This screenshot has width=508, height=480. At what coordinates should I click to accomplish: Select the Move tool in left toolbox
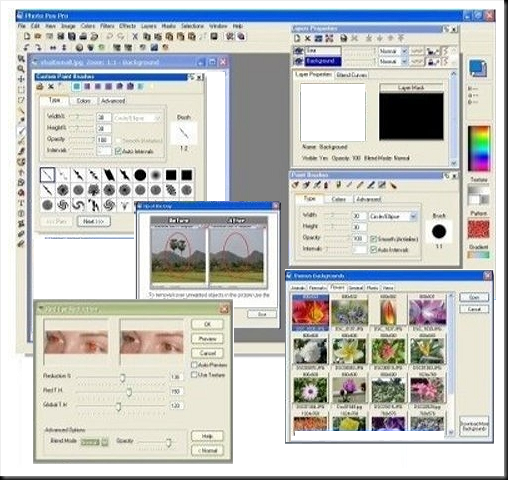(21, 79)
